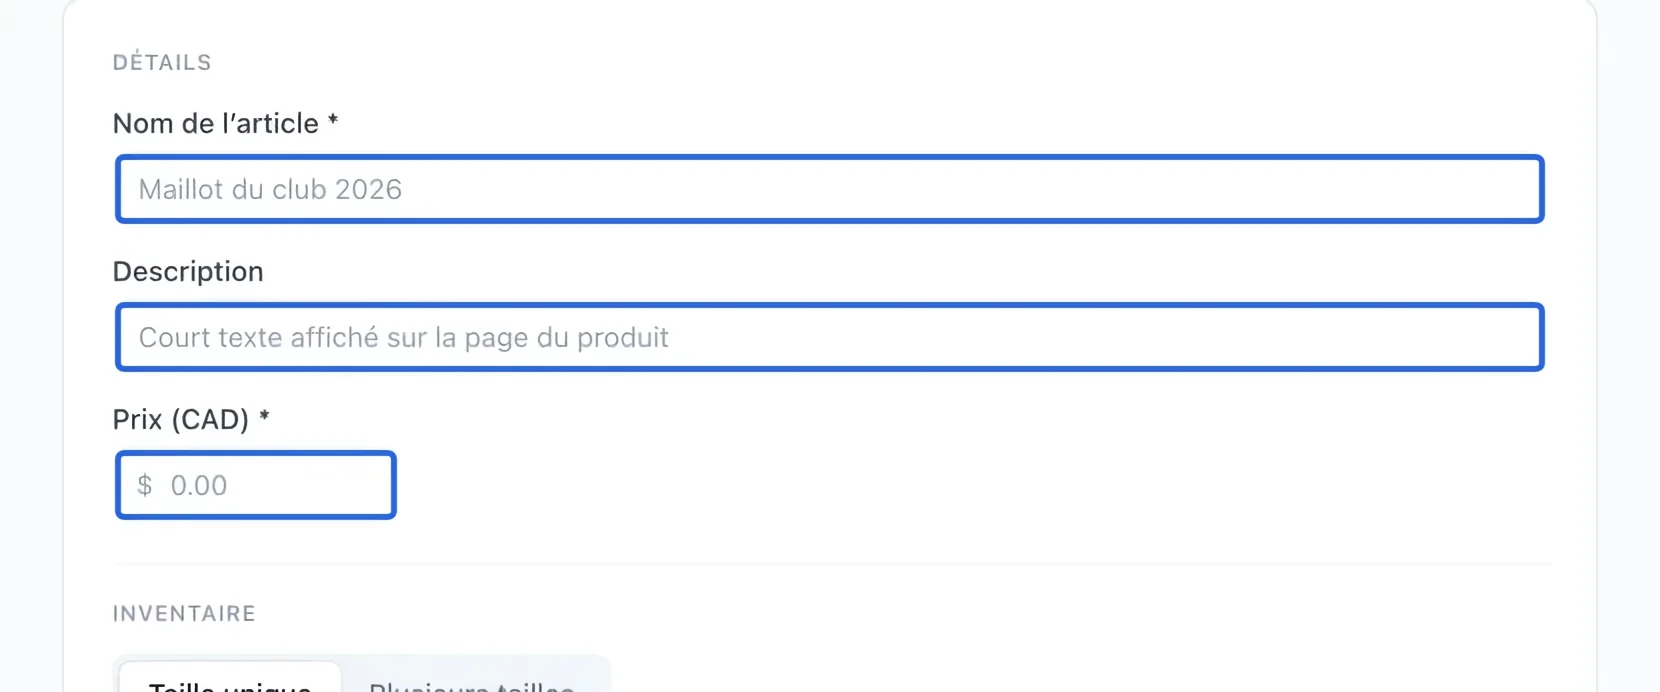Click the "Maillot du club 2026" placeholder text

pyautogui.click(x=270, y=189)
